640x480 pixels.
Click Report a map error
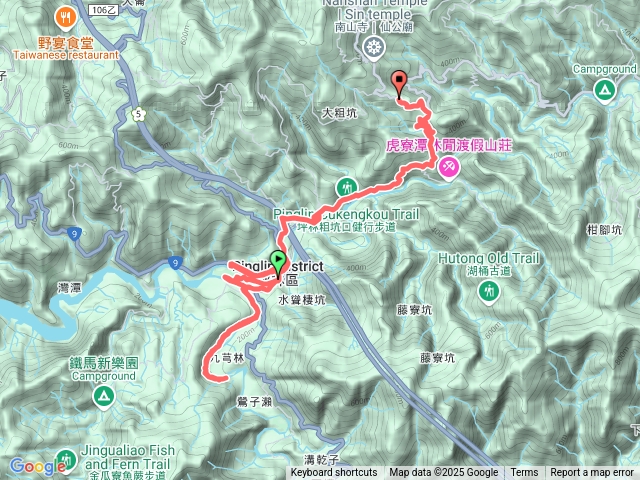(591, 473)
